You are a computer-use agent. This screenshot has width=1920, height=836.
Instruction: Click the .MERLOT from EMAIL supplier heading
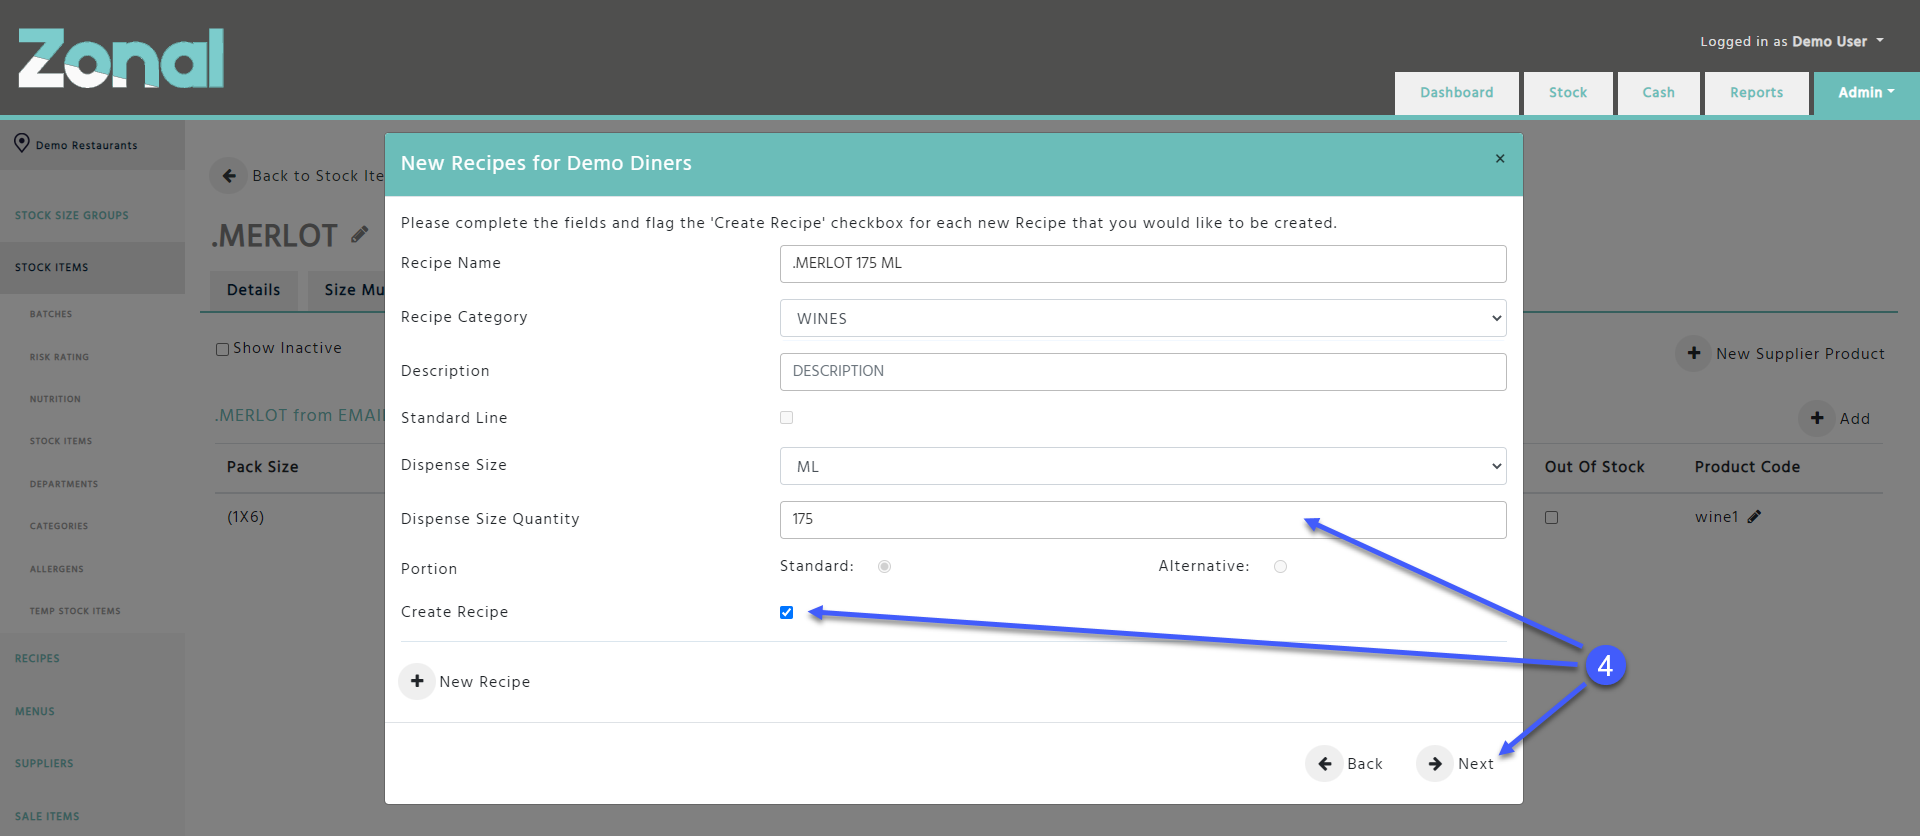click(300, 415)
